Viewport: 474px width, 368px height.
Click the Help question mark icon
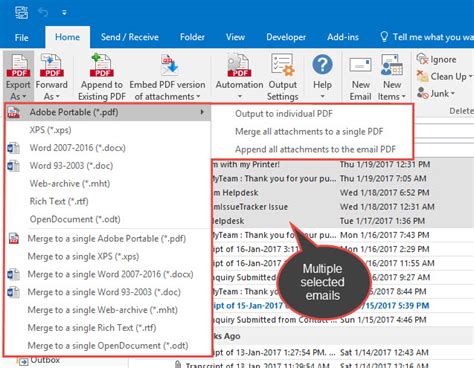[322, 65]
